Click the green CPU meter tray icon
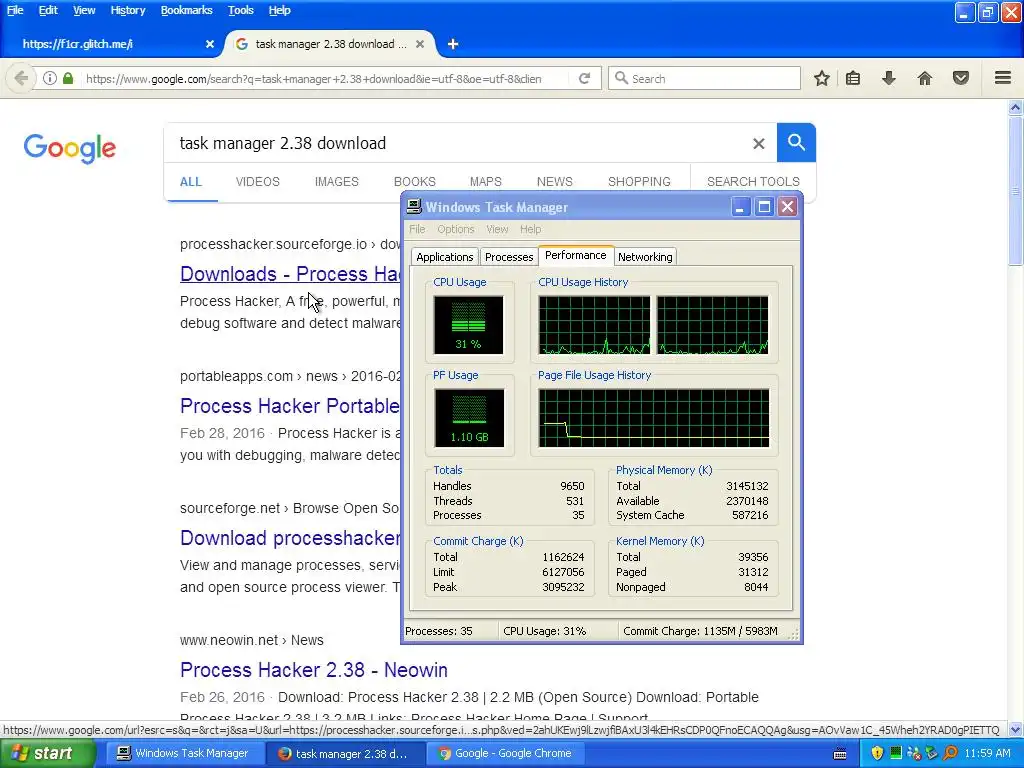The width and height of the screenshot is (1024, 768). point(895,753)
